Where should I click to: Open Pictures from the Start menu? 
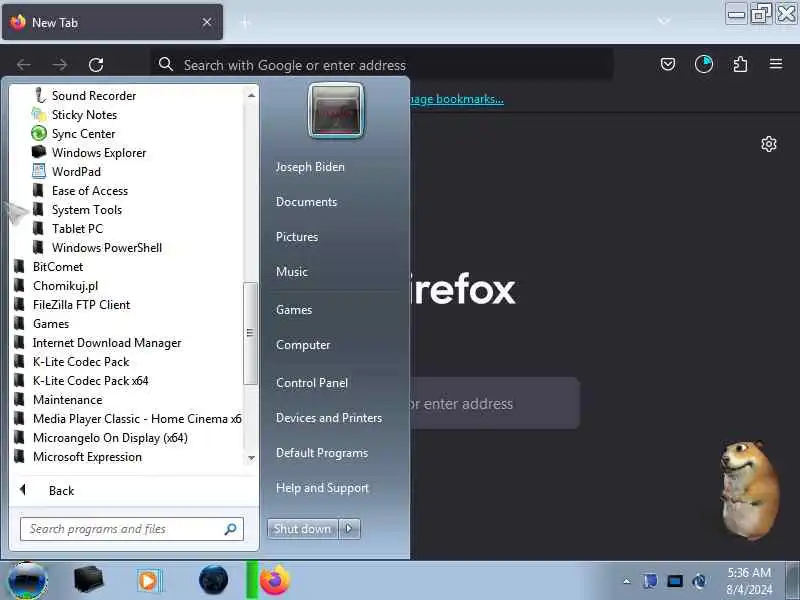pyautogui.click(x=297, y=237)
